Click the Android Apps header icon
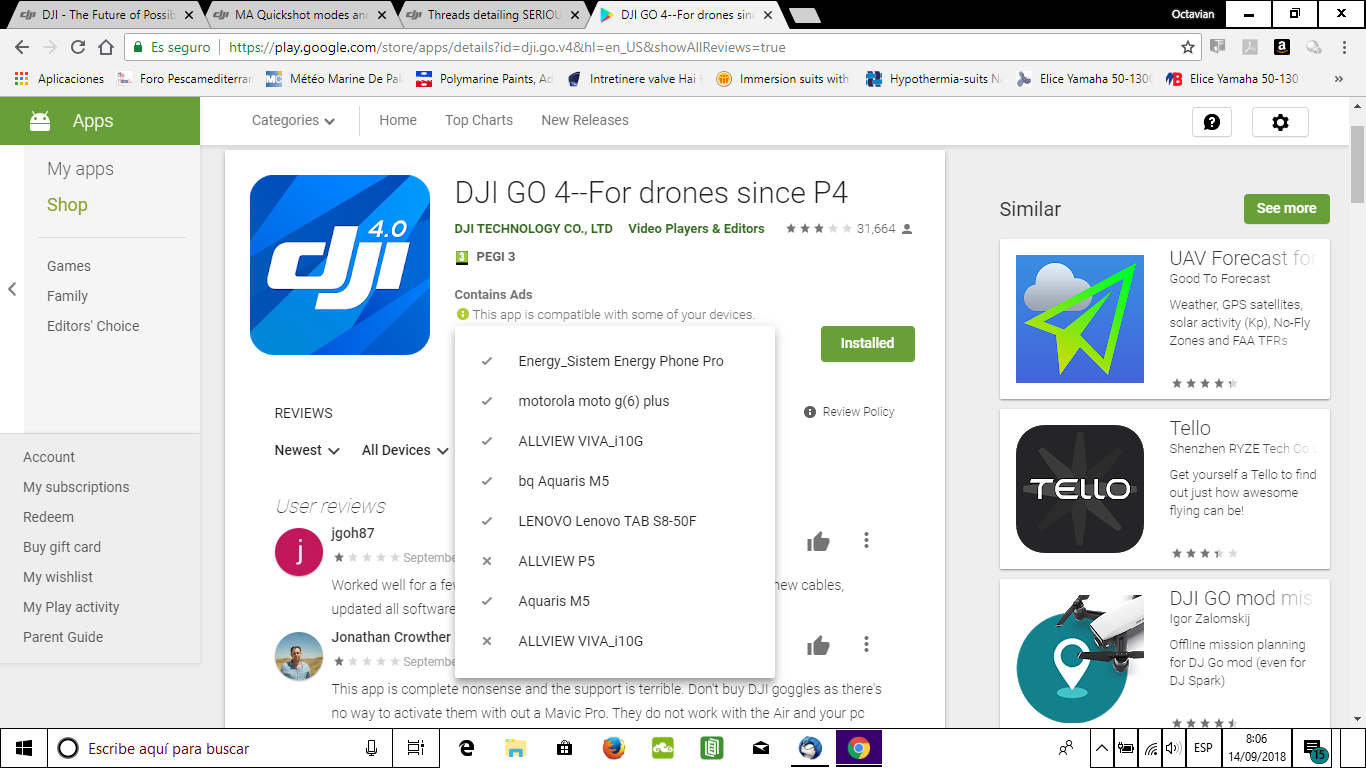Screen dimensions: 1366x768 (40, 121)
